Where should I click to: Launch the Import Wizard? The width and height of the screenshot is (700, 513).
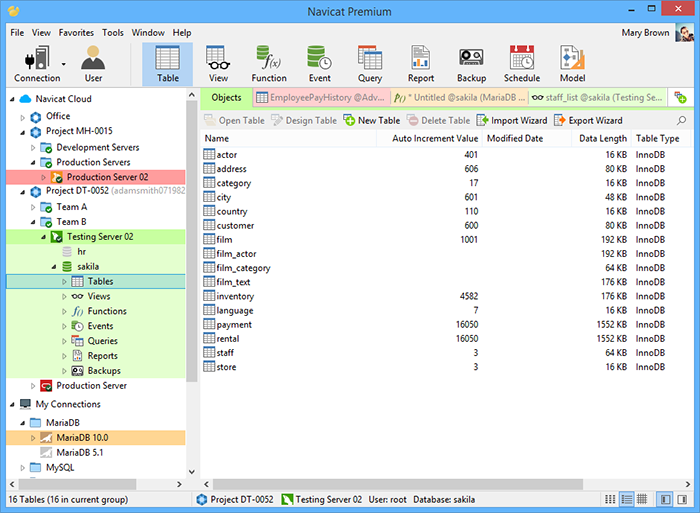512,121
